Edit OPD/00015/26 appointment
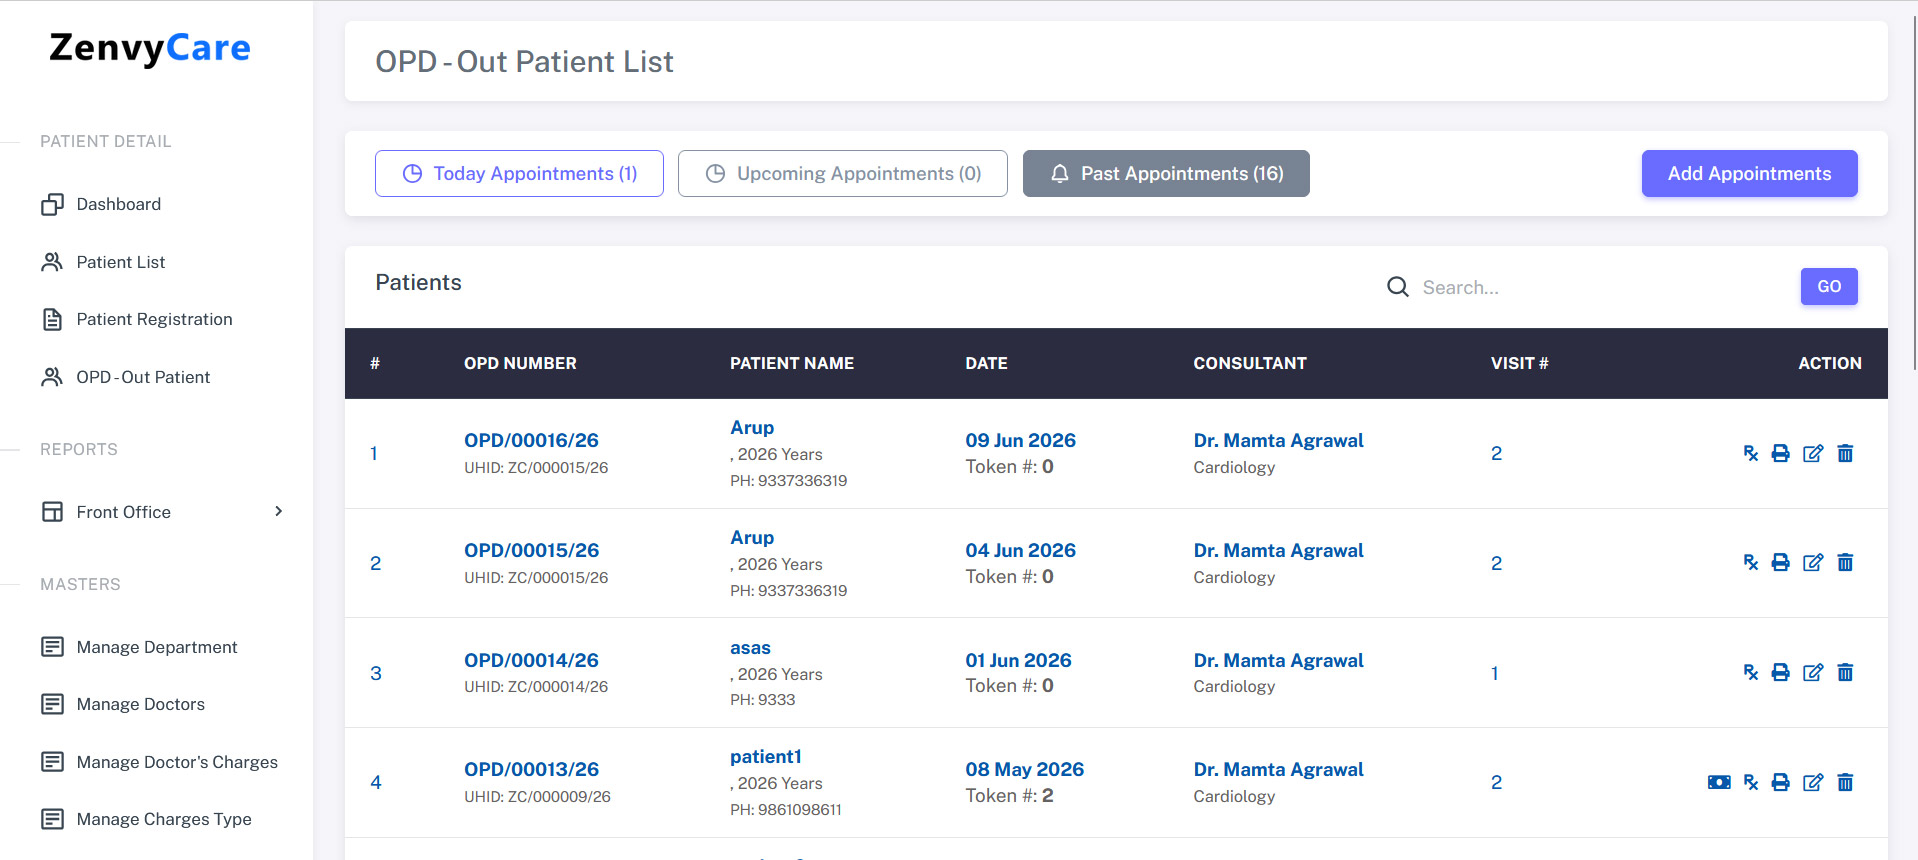The image size is (1918, 860). pyautogui.click(x=1813, y=563)
